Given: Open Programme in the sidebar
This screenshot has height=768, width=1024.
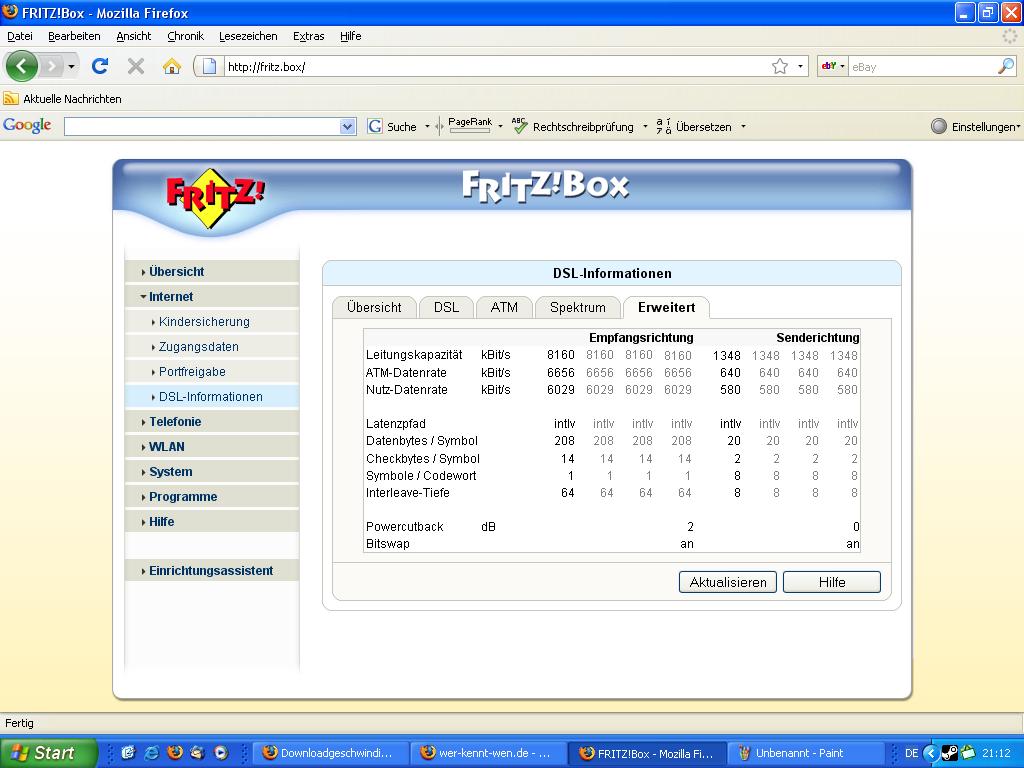Looking at the screenshot, I should click(x=212, y=496).
